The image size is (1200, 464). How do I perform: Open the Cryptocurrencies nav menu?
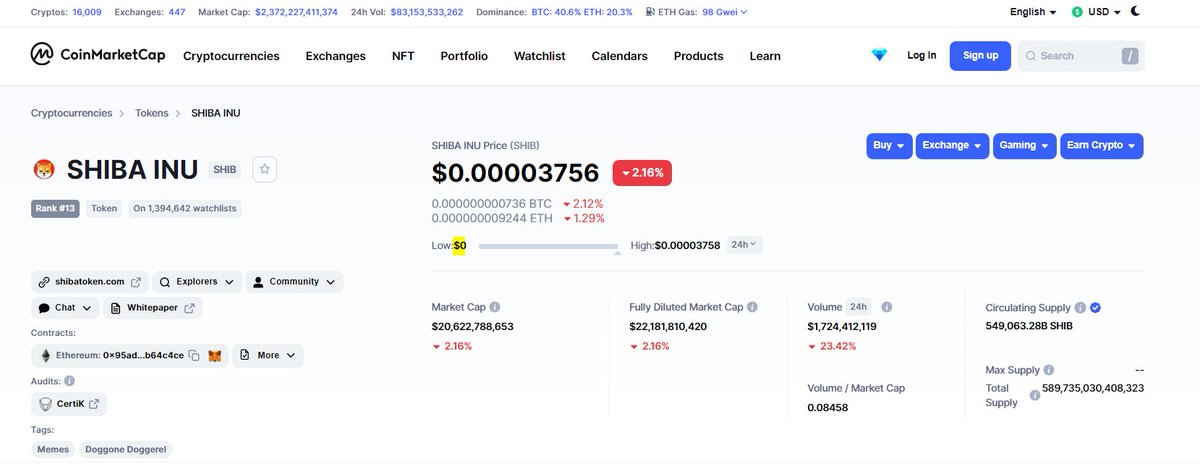(x=231, y=56)
